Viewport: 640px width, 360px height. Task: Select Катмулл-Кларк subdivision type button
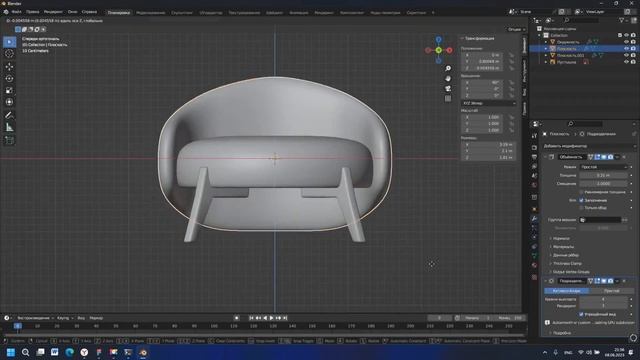click(x=567, y=291)
